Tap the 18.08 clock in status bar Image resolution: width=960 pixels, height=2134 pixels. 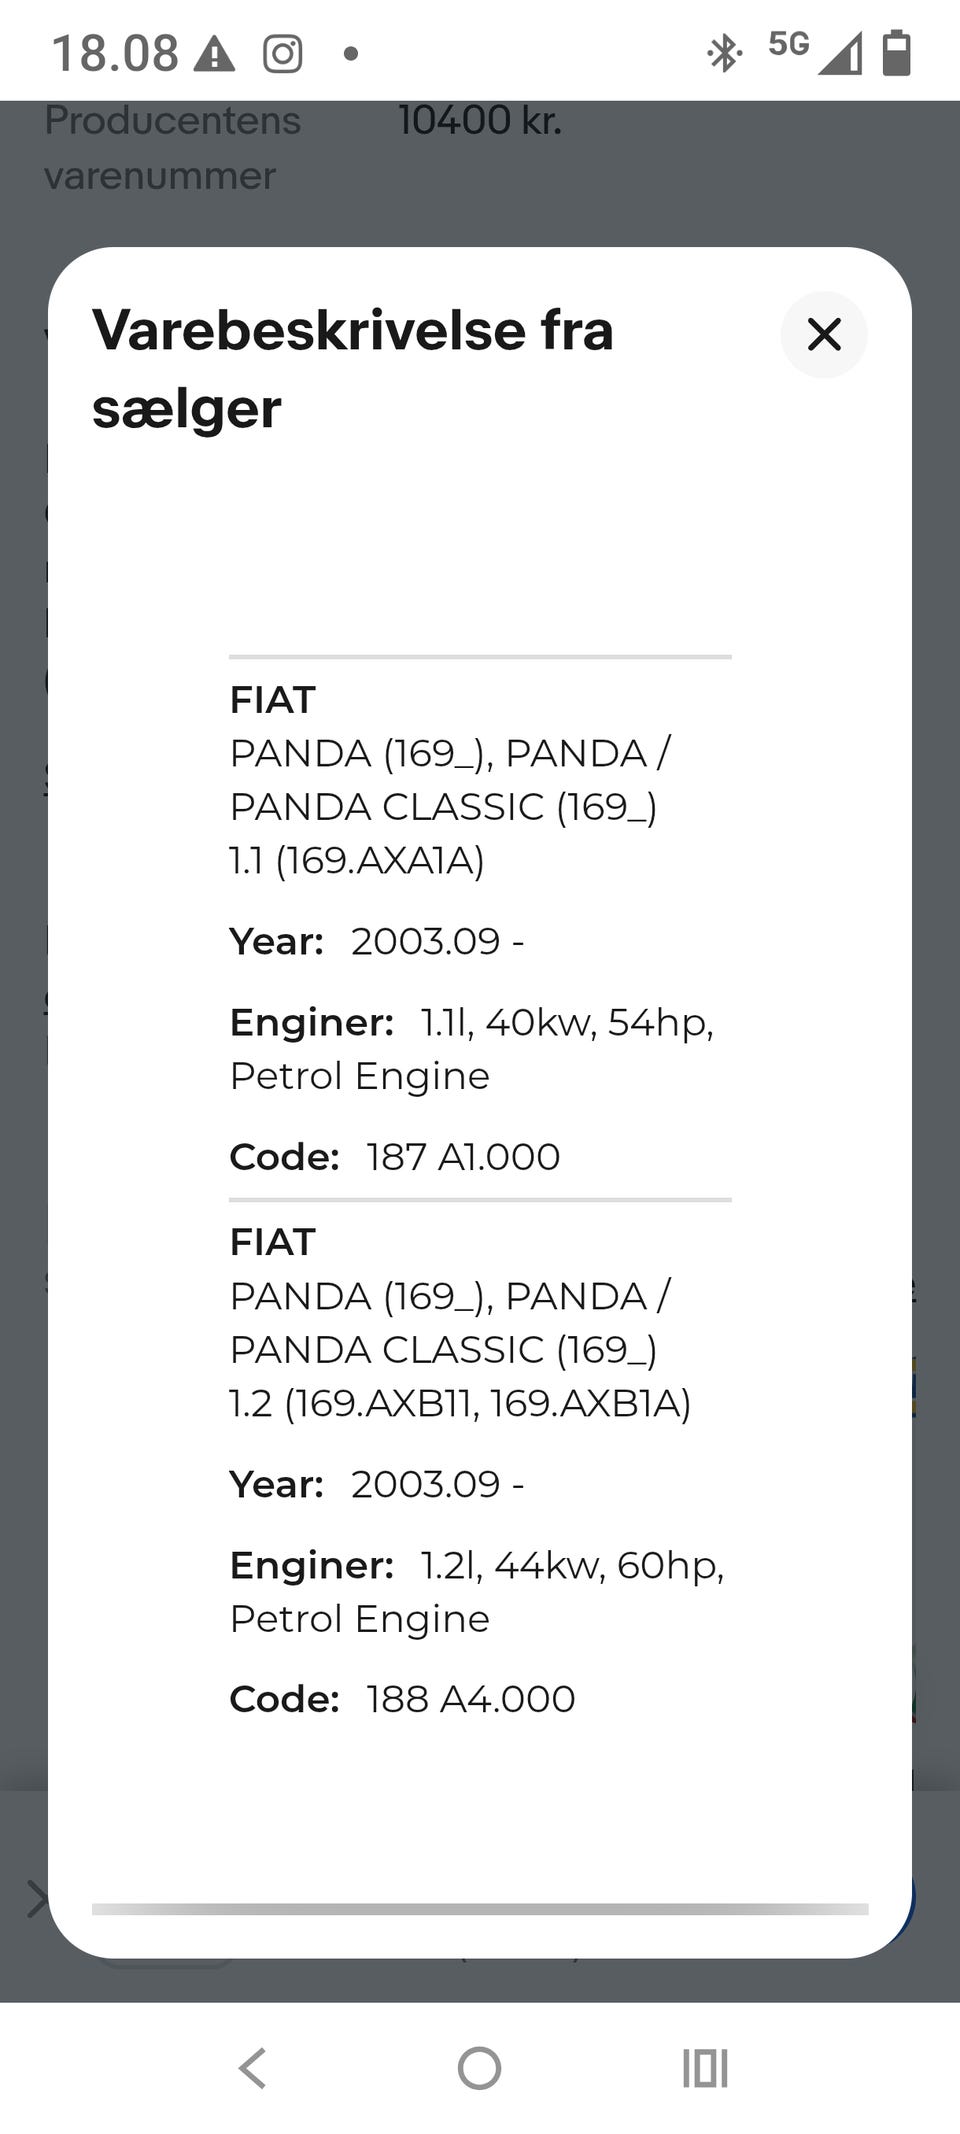pyautogui.click(x=115, y=54)
